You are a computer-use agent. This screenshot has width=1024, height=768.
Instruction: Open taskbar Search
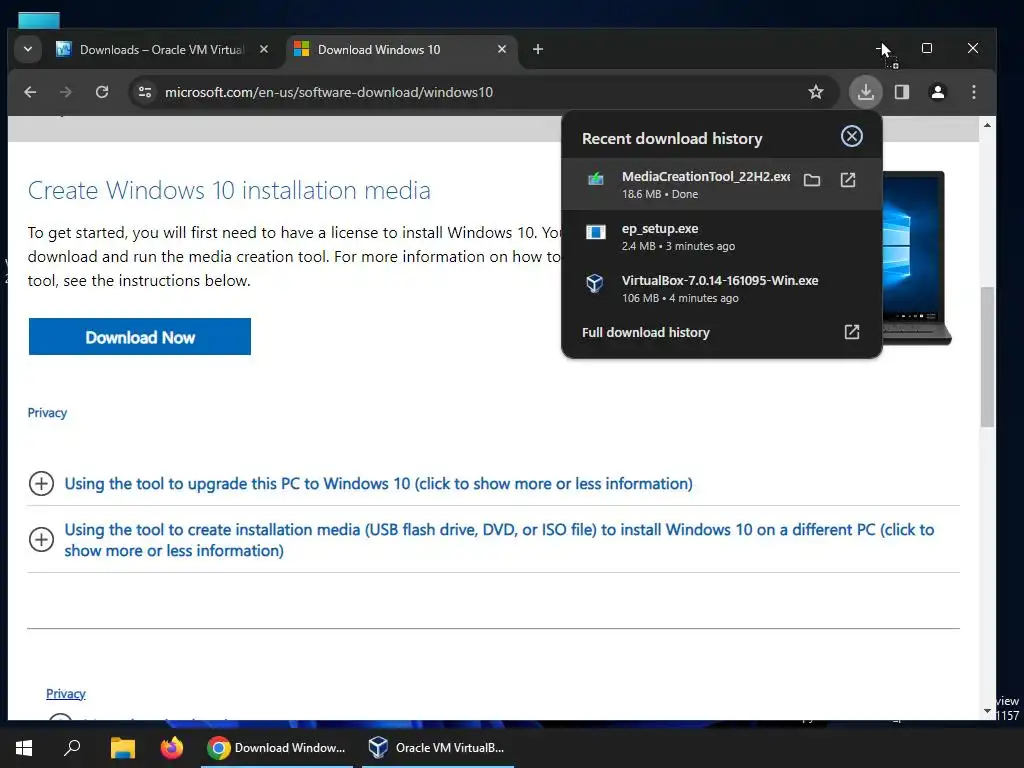(72, 748)
